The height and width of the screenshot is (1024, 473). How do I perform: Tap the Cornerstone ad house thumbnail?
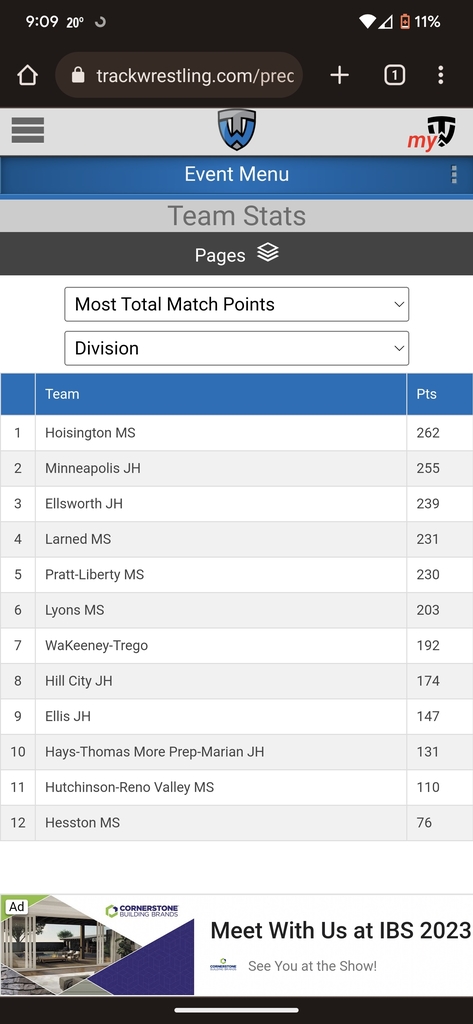click(x=97, y=946)
